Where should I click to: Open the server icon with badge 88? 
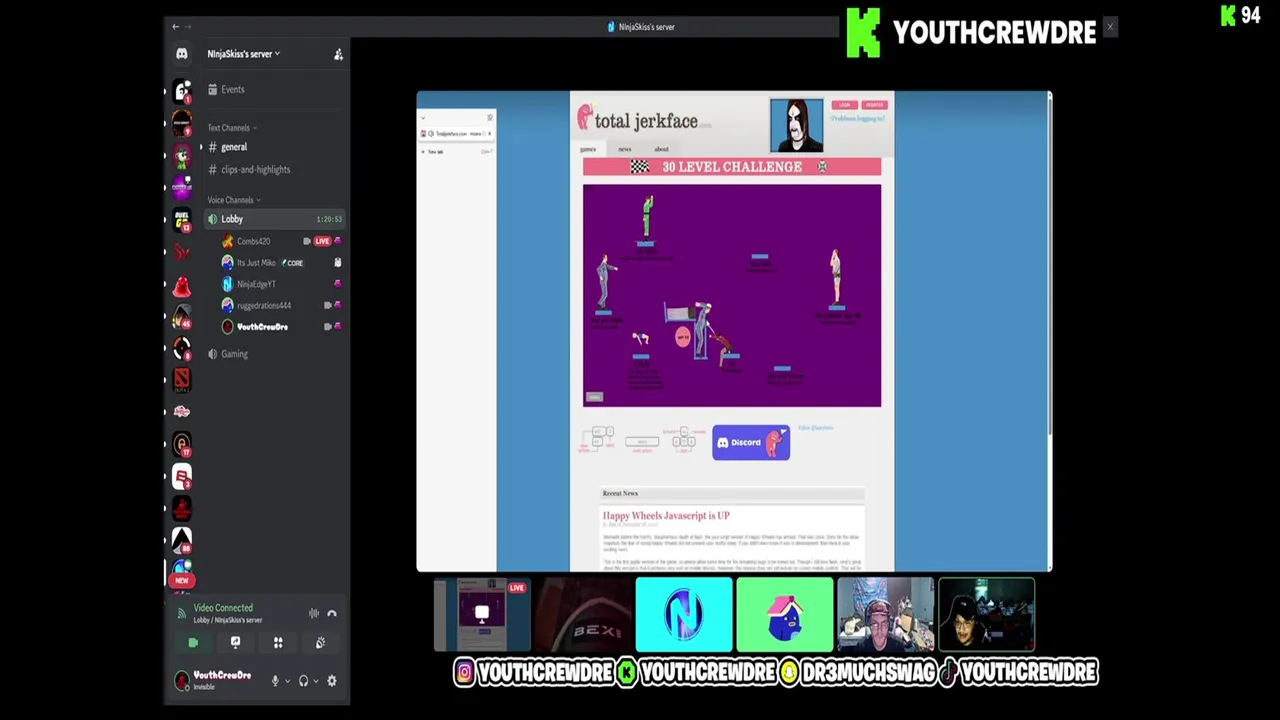coord(181,540)
